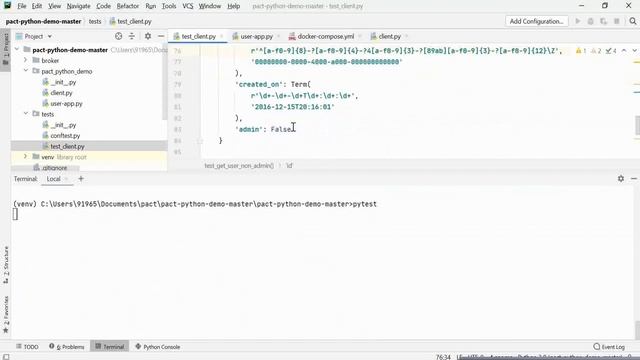Image resolution: width=640 pixels, height=360 pixels.
Task: Click the tests breadcrumb in navigation bar
Action: 95,21
